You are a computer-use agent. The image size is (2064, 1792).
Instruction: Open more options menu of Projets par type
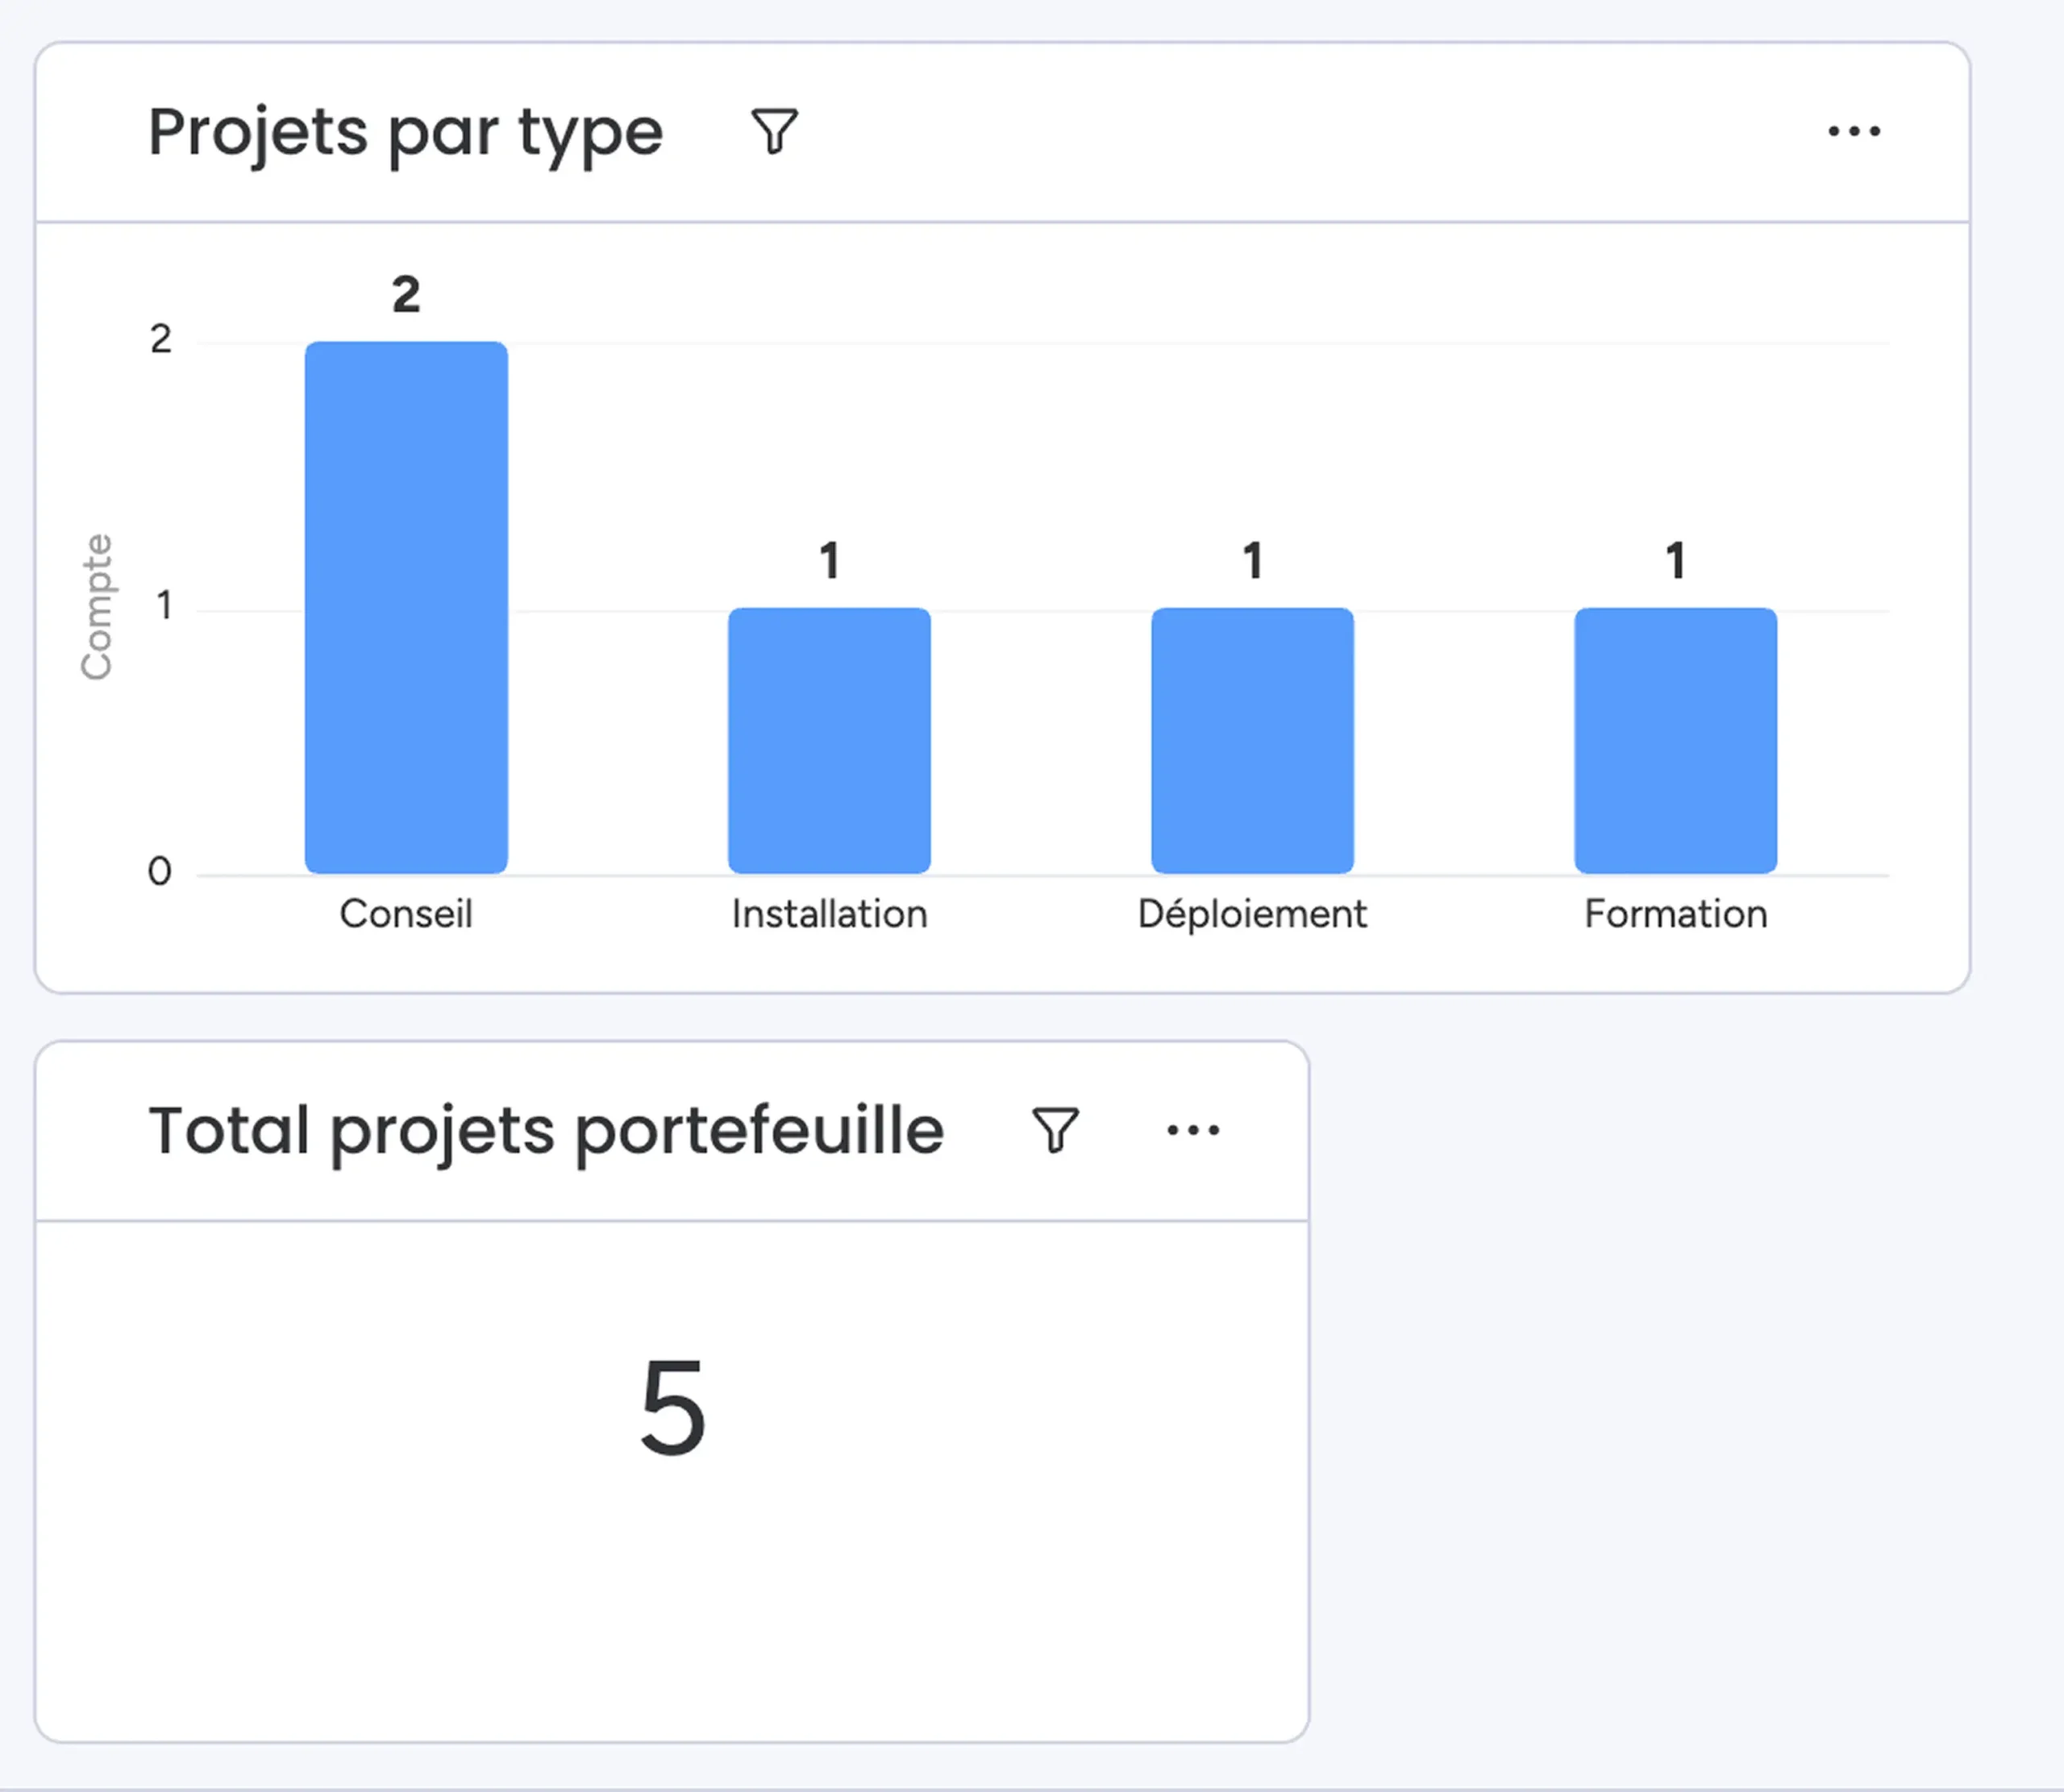[x=1854, y=131]
